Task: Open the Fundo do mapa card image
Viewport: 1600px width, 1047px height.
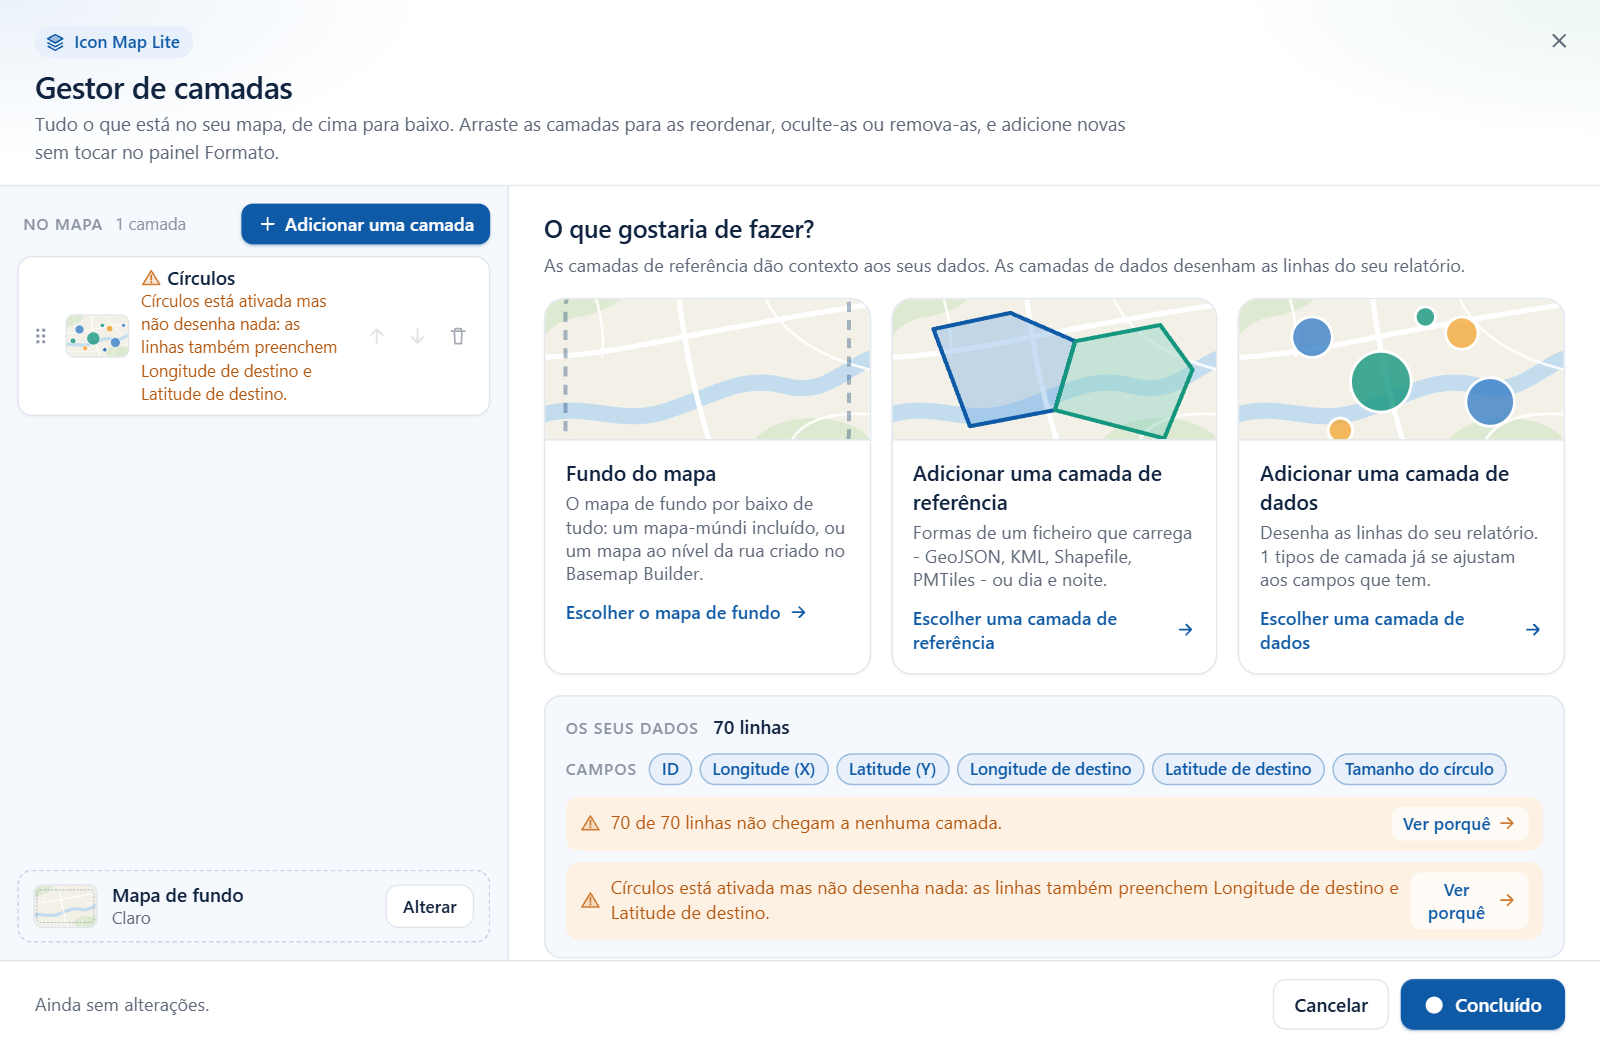Action: [707, 369]
